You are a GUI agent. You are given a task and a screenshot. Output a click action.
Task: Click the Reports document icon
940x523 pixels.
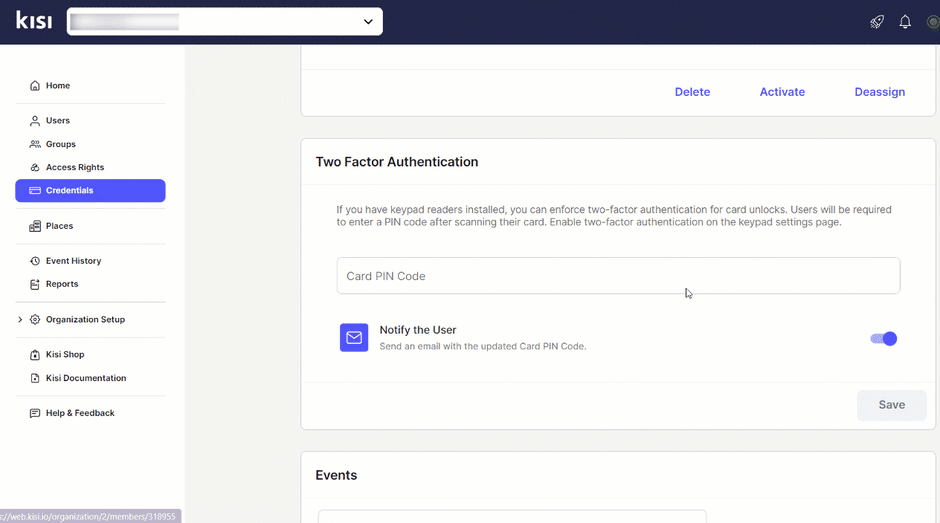(x=35, y=284)
